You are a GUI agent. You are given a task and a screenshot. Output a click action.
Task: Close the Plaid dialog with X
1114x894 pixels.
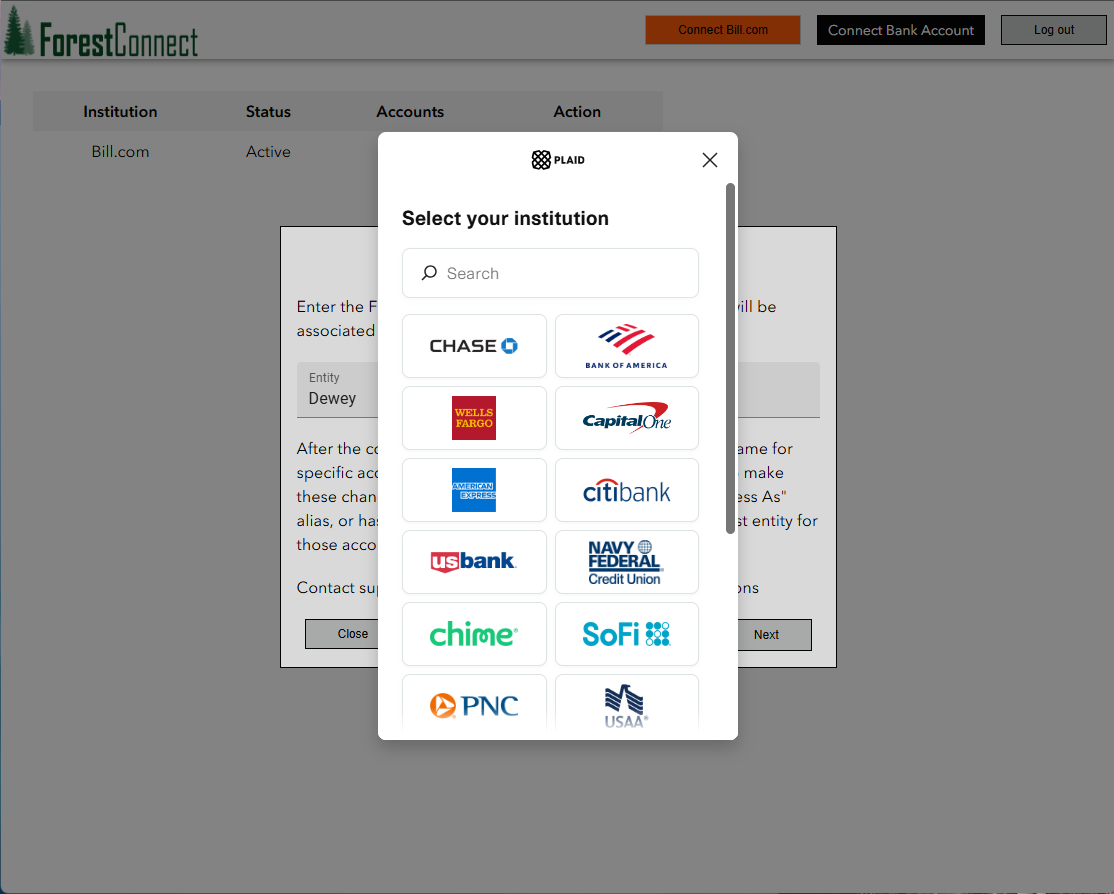click(710, 160)
